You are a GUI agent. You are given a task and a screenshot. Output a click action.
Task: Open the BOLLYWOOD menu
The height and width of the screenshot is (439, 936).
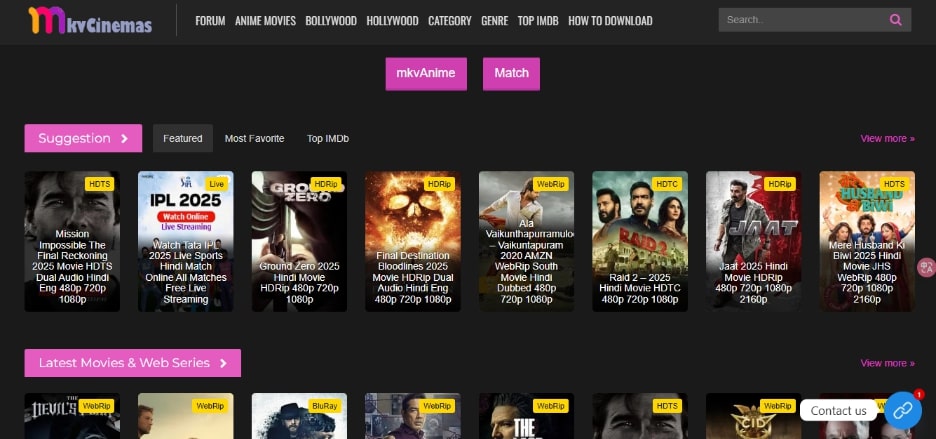(331, 21)
